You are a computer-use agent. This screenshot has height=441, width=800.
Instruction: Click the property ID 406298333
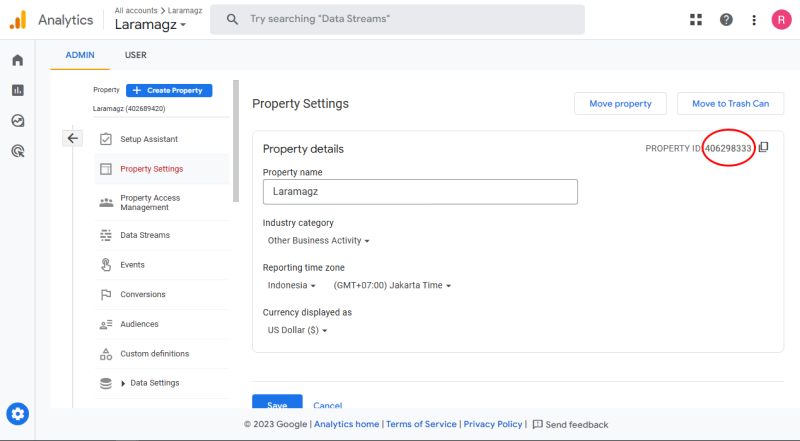pos(728,148)
